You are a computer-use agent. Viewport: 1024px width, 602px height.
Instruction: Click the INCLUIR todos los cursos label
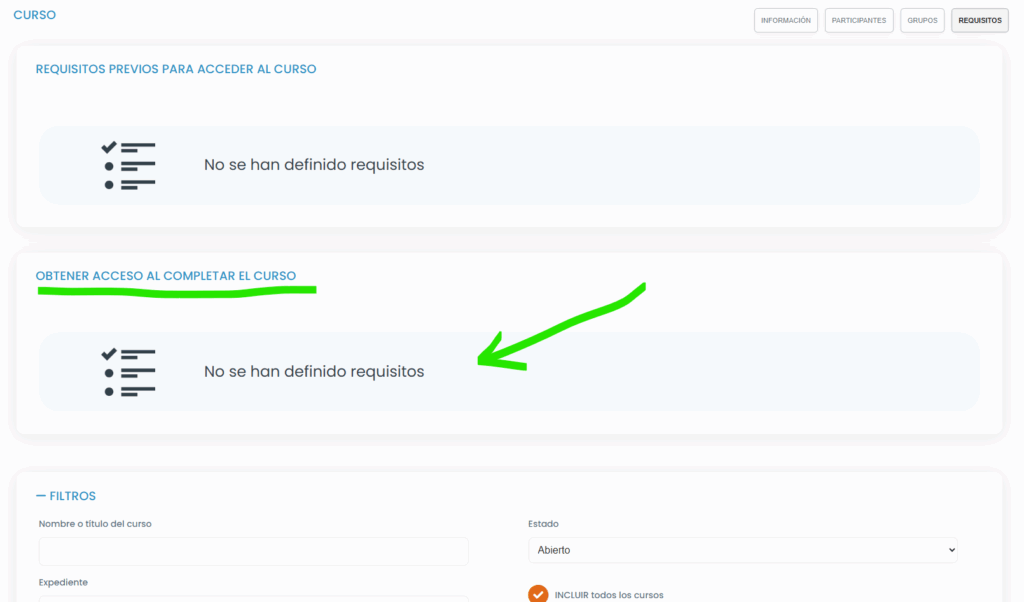click(609, 595)
